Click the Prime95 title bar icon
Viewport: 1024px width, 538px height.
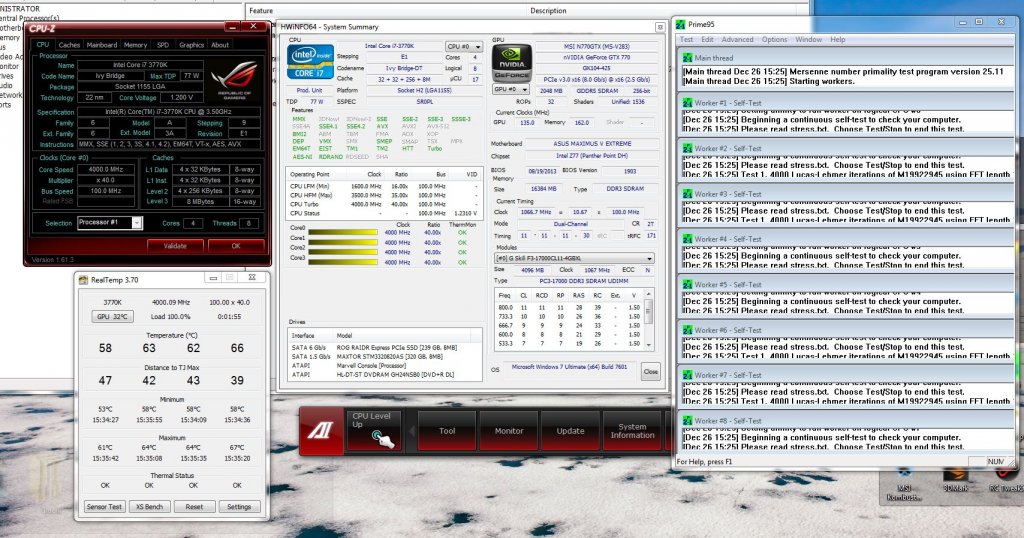[x=681, y=24]
